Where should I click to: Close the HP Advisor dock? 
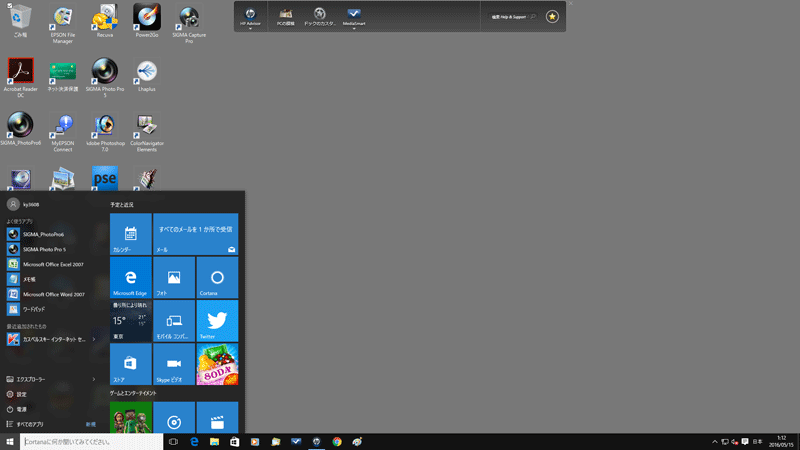(570, 4)
